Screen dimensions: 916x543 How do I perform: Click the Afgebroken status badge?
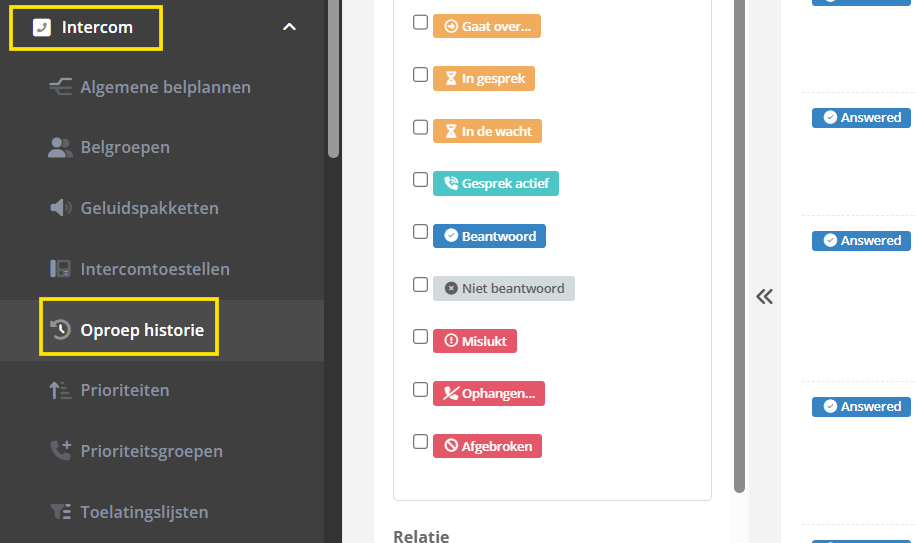pos(487,446)
